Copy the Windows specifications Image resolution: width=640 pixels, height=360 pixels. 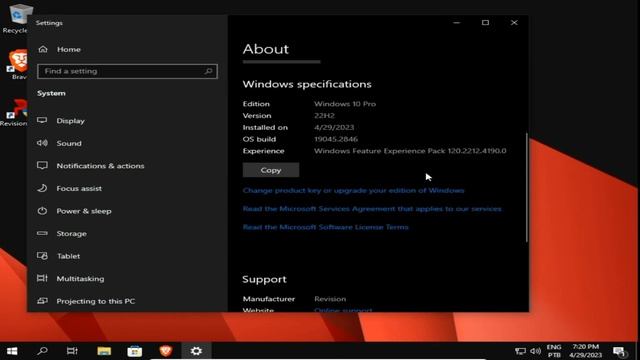pos(271,170)
